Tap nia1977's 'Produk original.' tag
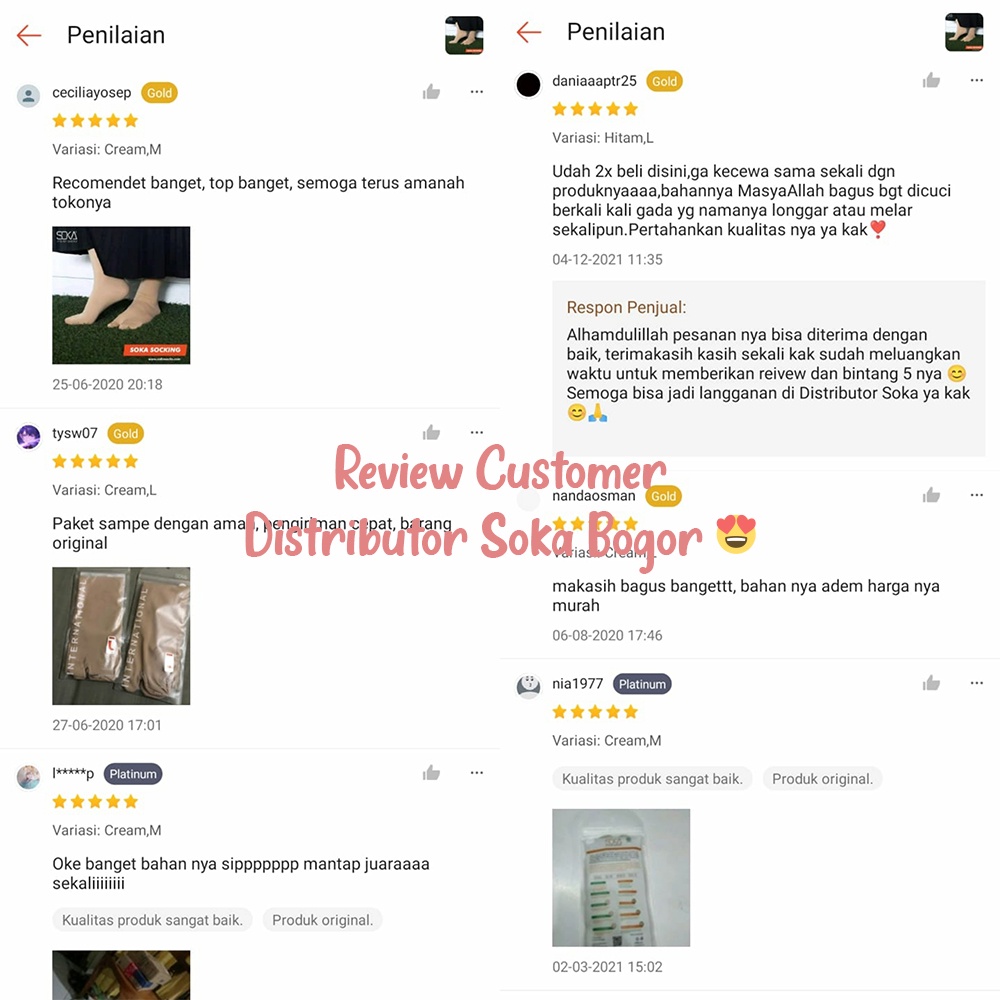 point(822,779)
